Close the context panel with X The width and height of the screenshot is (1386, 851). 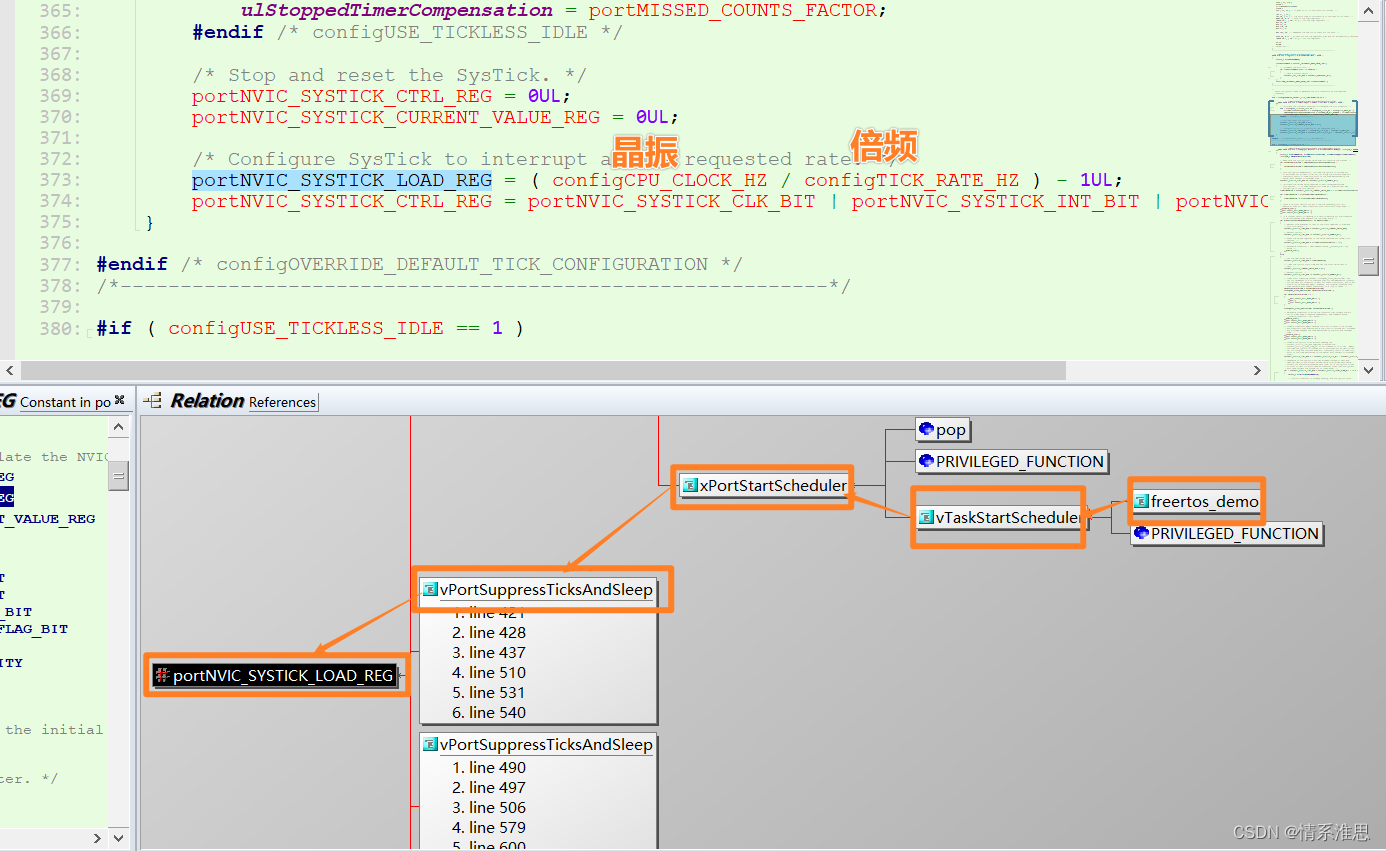click(x=119, y=401)
